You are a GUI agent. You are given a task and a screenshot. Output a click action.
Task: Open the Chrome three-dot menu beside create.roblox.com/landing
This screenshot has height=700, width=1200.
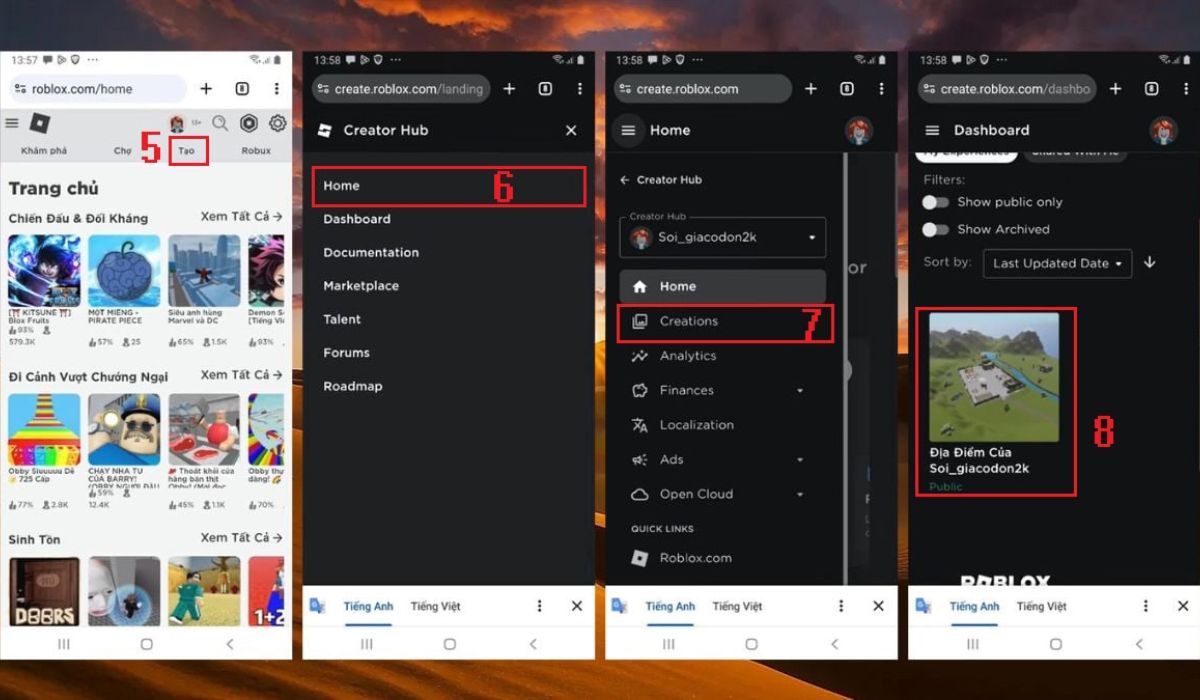pyautogui.click(x=580, y=89)
